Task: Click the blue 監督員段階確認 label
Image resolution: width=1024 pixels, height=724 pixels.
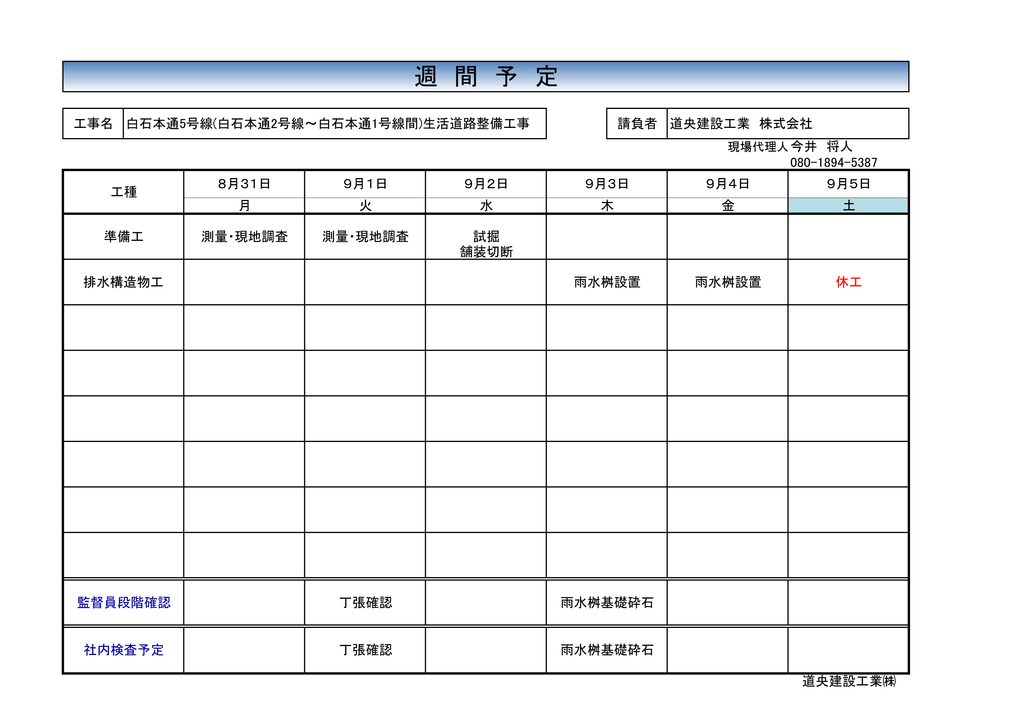Action: (x=123, y=603)
